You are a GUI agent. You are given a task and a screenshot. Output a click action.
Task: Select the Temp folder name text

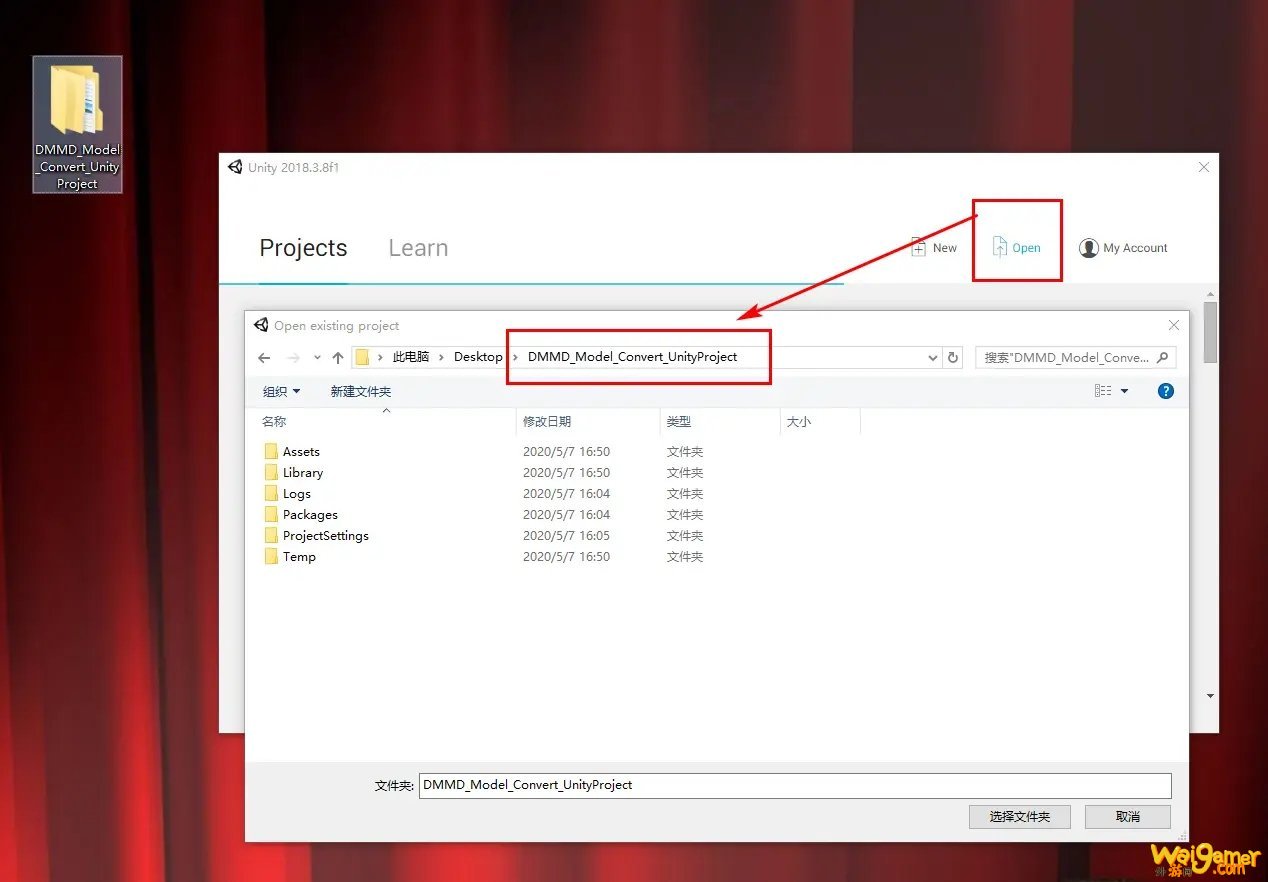pos(299,557)
